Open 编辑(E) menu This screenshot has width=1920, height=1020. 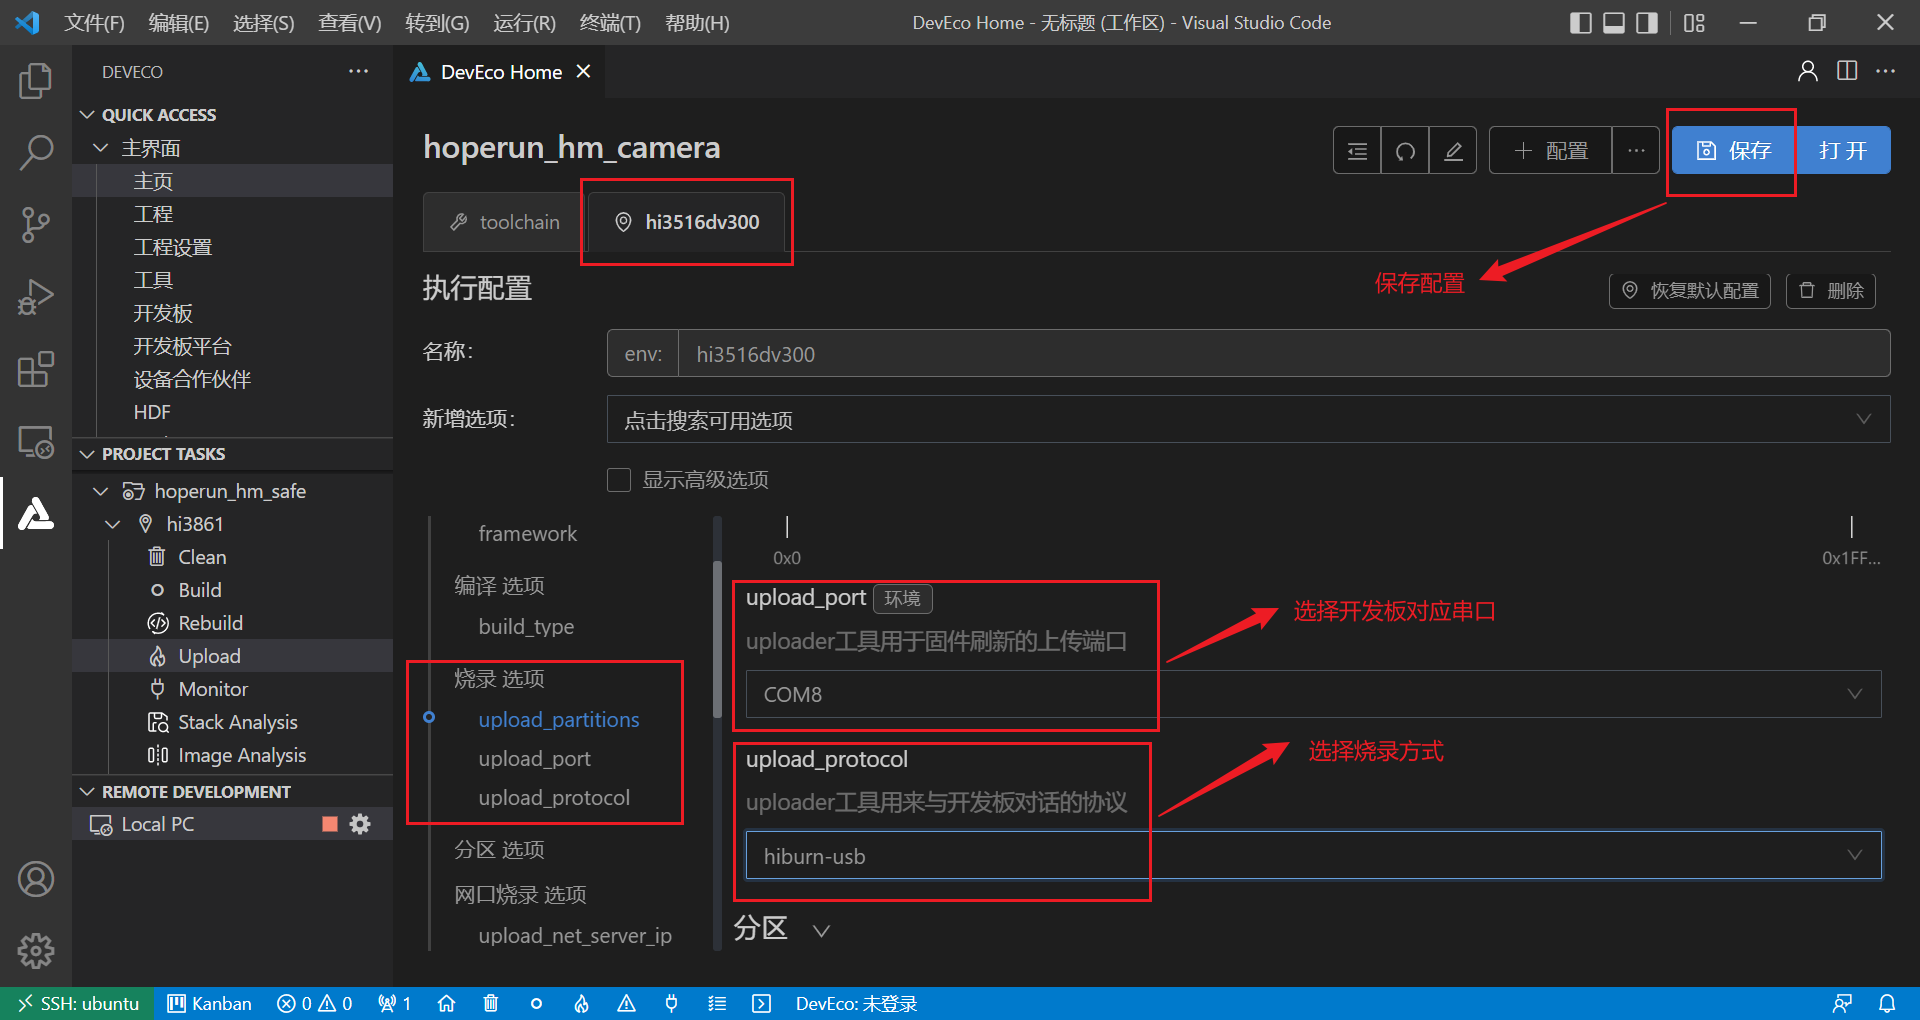point(179,22)
